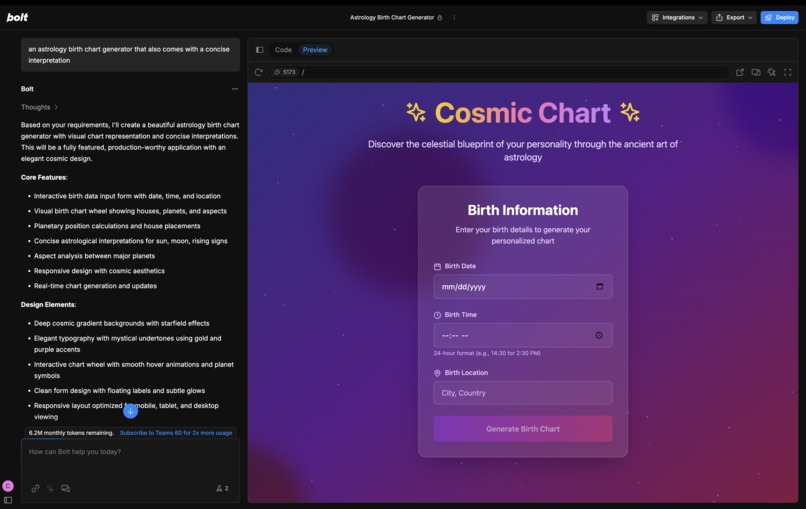Select the 5173 port selector
Image resolution: width=806 pixels, height=509 pixels.
pos(285,72)
